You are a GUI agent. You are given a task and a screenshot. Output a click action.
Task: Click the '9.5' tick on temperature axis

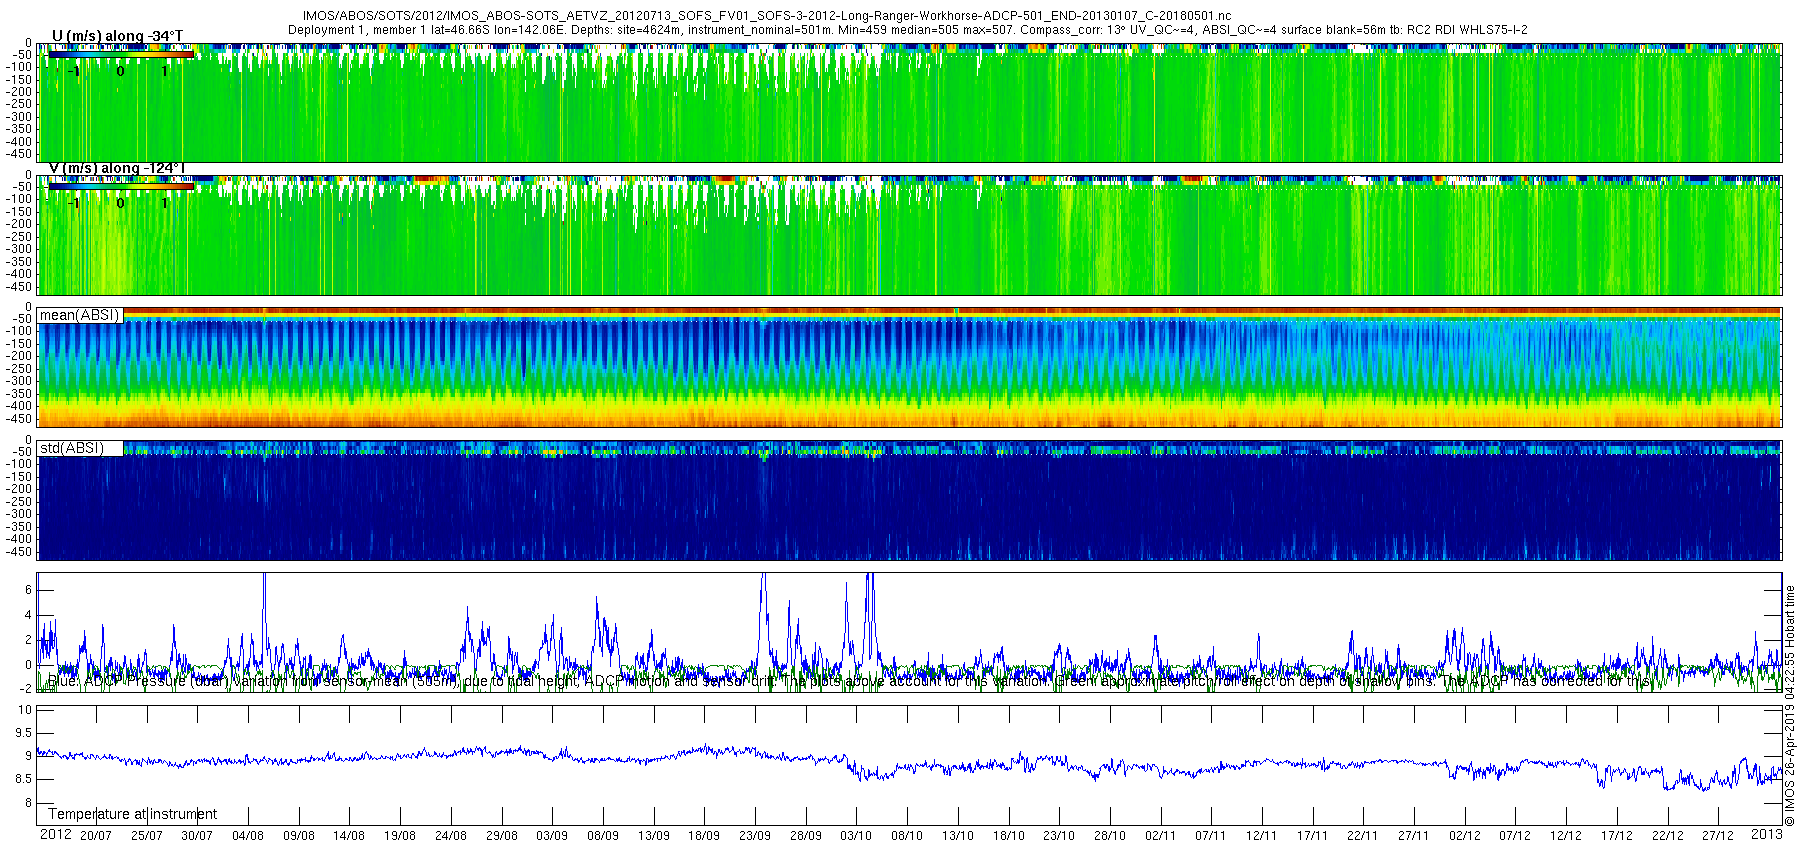click(25, 733)
